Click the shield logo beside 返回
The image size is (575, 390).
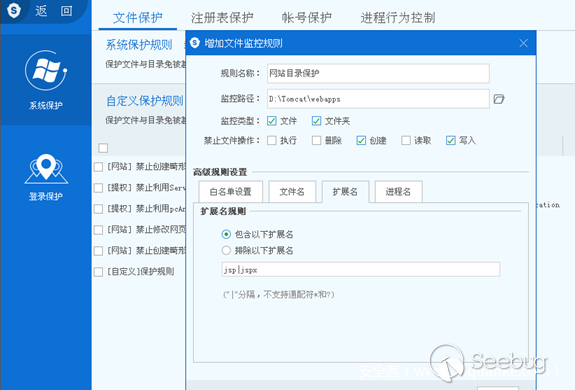[x=14, y=10]
